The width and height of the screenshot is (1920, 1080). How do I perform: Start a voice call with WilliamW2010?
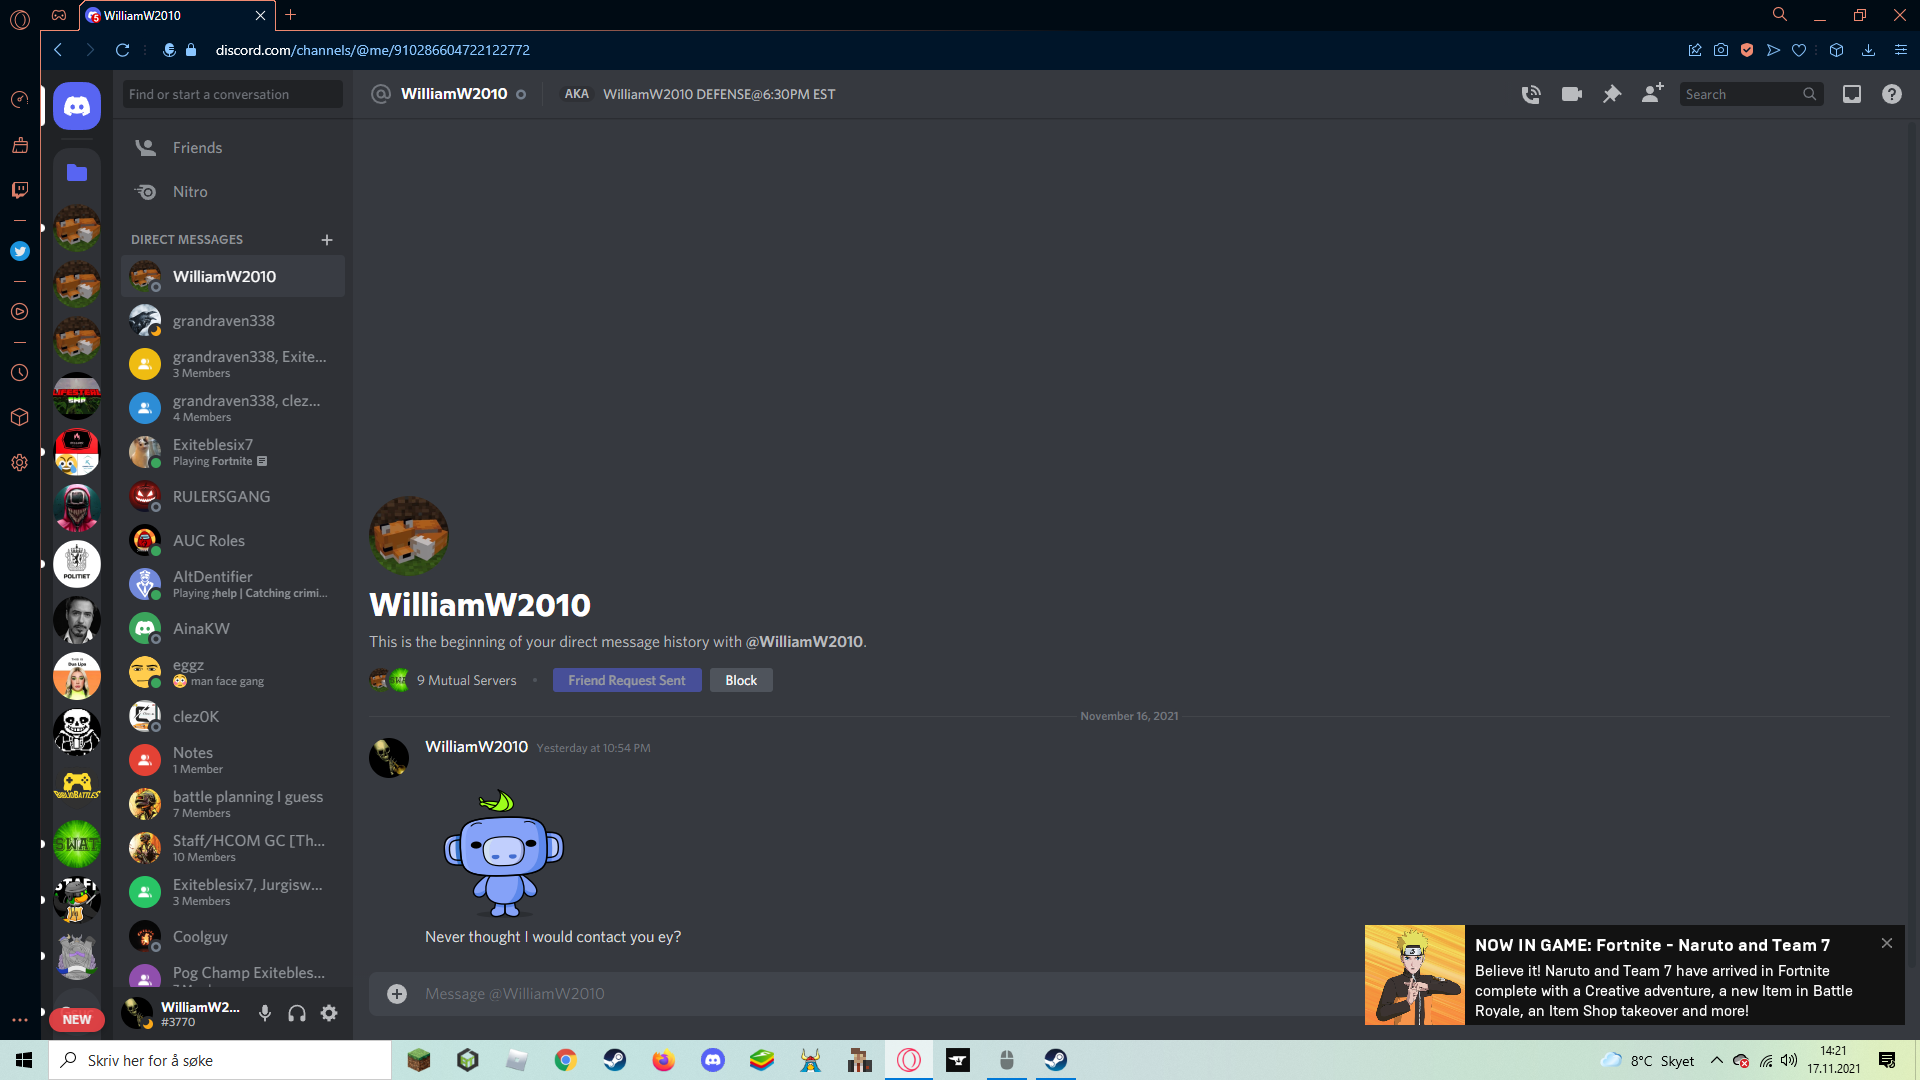(x=1530, y=93)
